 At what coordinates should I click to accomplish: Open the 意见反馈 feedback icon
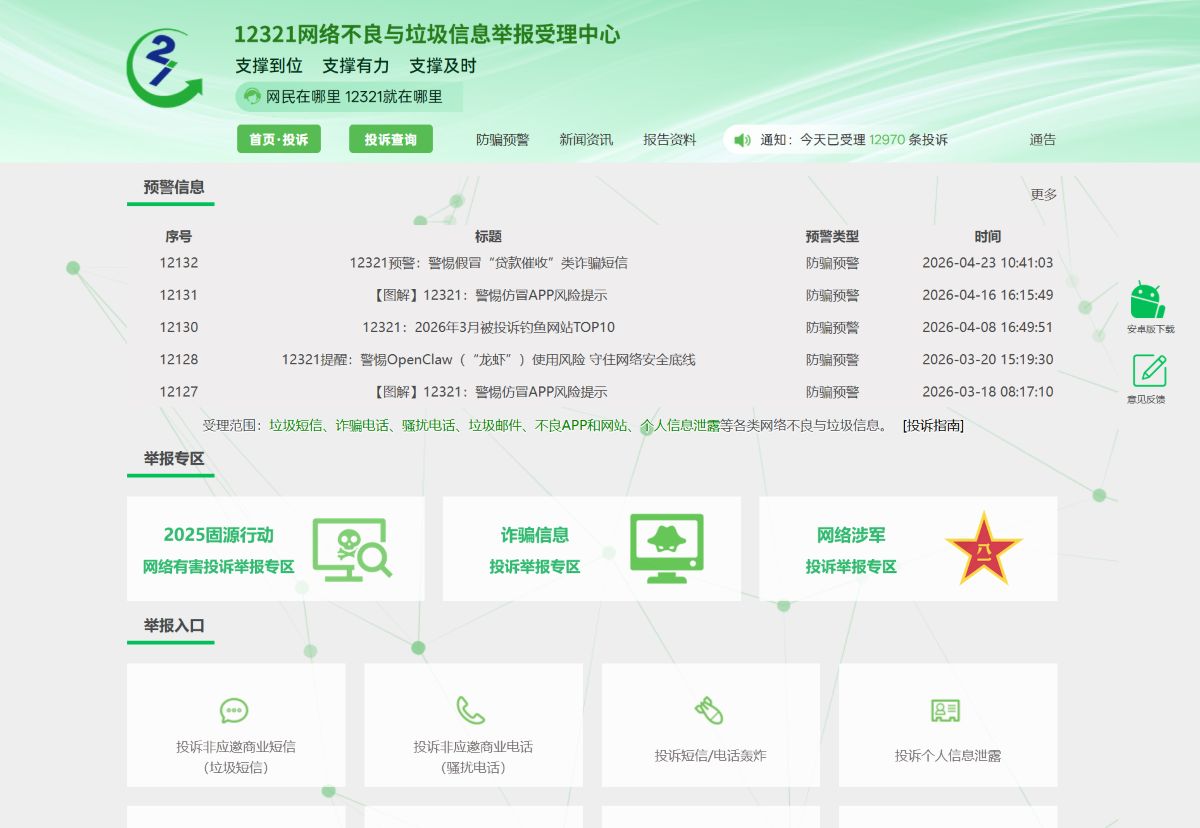(1148, 371)
